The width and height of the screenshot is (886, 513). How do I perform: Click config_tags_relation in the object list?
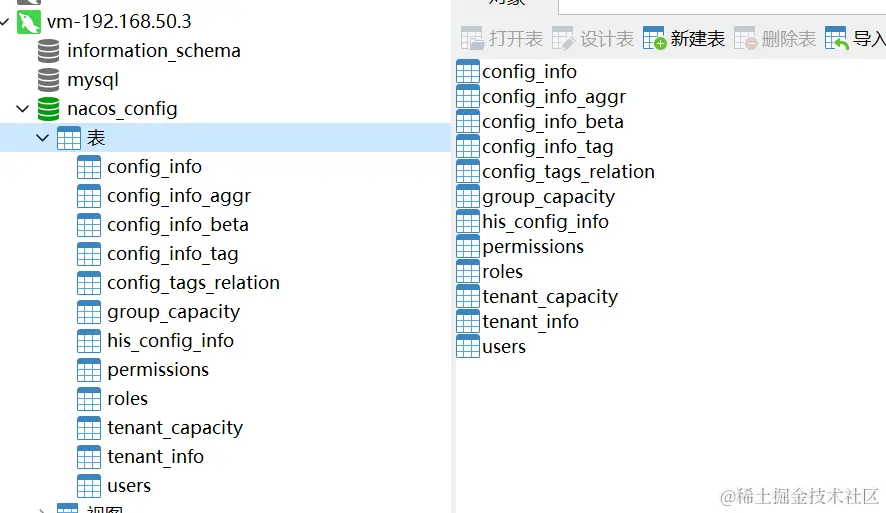pos(568,172)
